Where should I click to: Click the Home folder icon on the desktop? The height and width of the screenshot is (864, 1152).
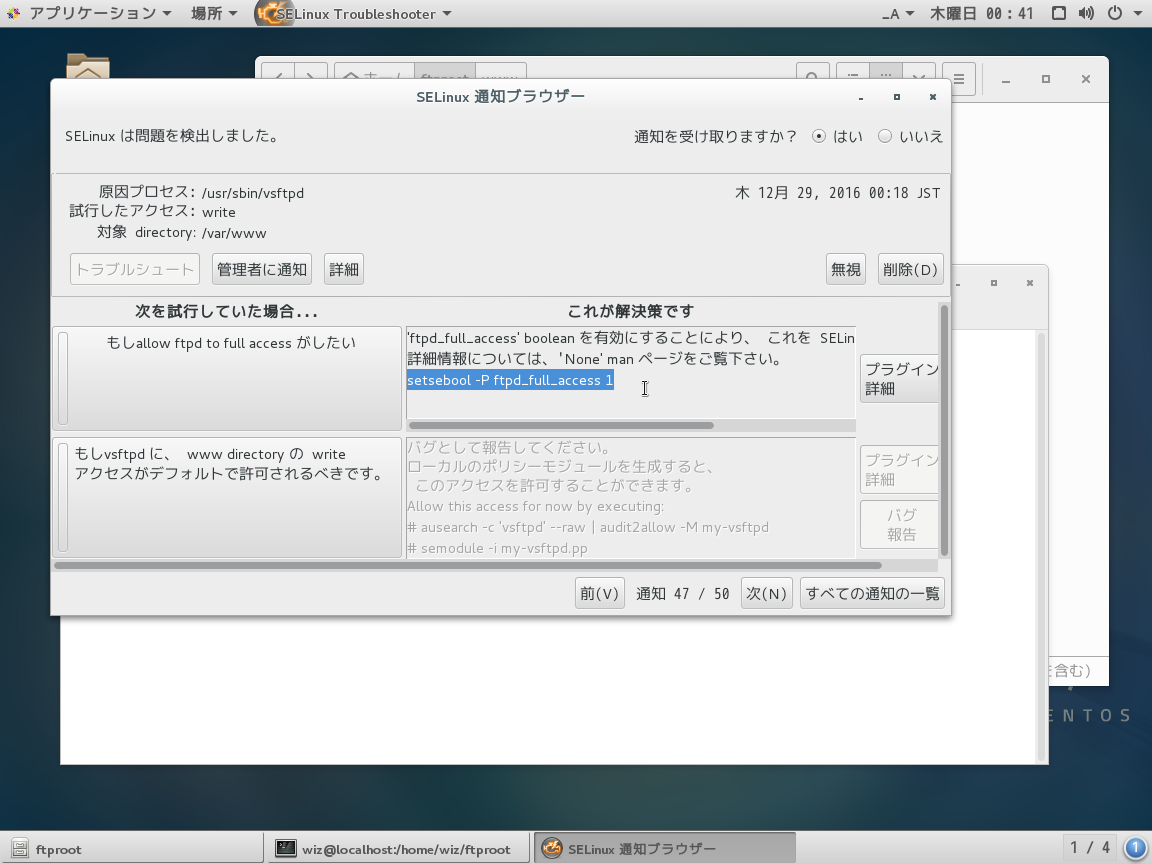87,67
